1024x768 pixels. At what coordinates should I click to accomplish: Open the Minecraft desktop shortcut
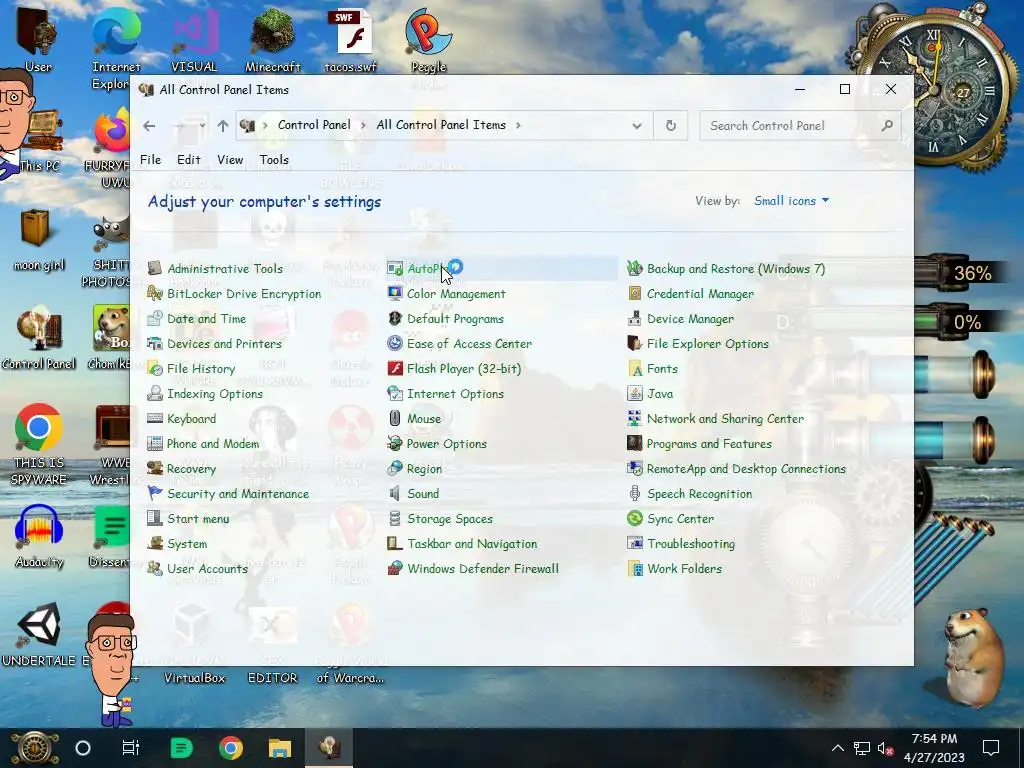[x=272, y=40]
